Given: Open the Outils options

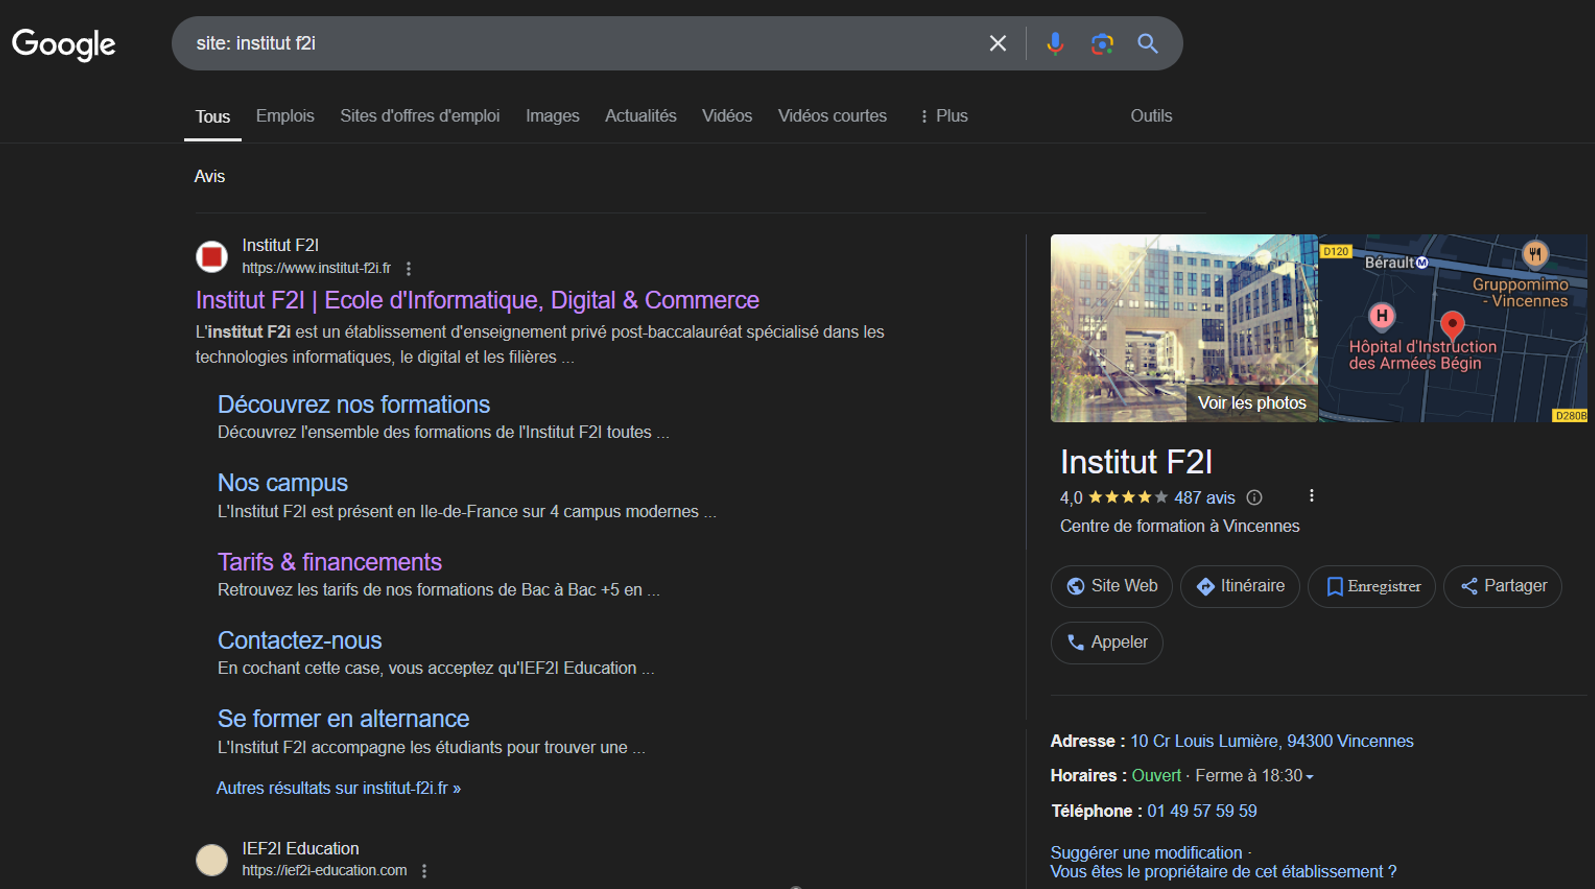Looking at the screenshot, I should click(x=1151, y=116).
